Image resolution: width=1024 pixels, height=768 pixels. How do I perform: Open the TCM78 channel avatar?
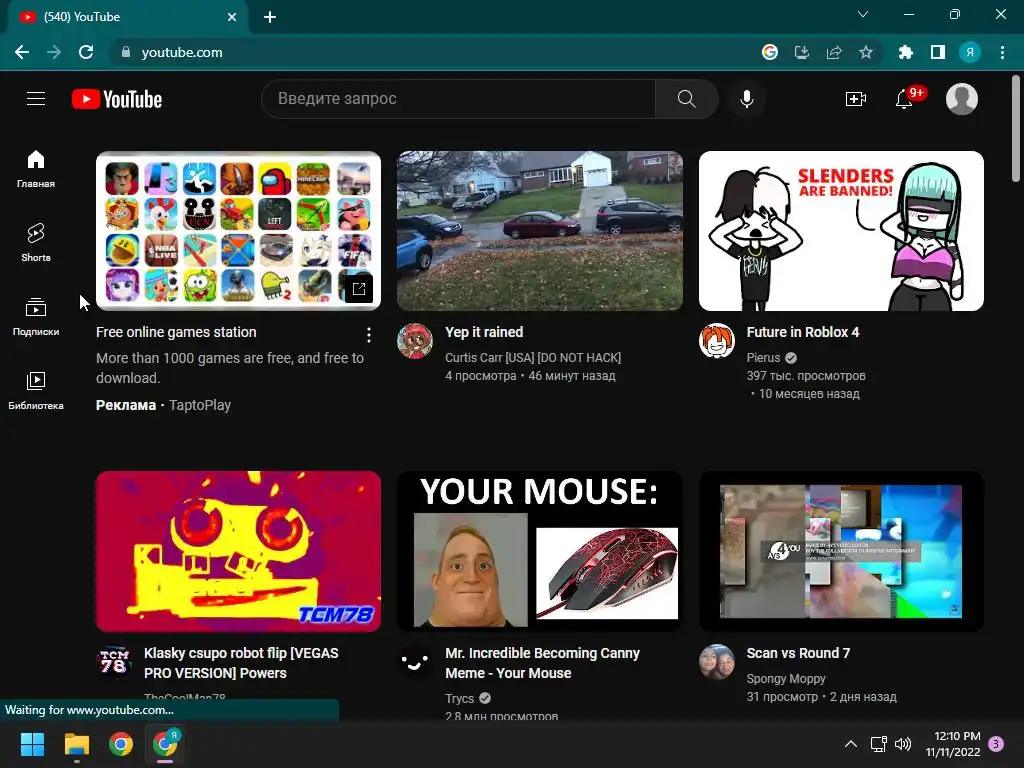click(x=114, y=662)
